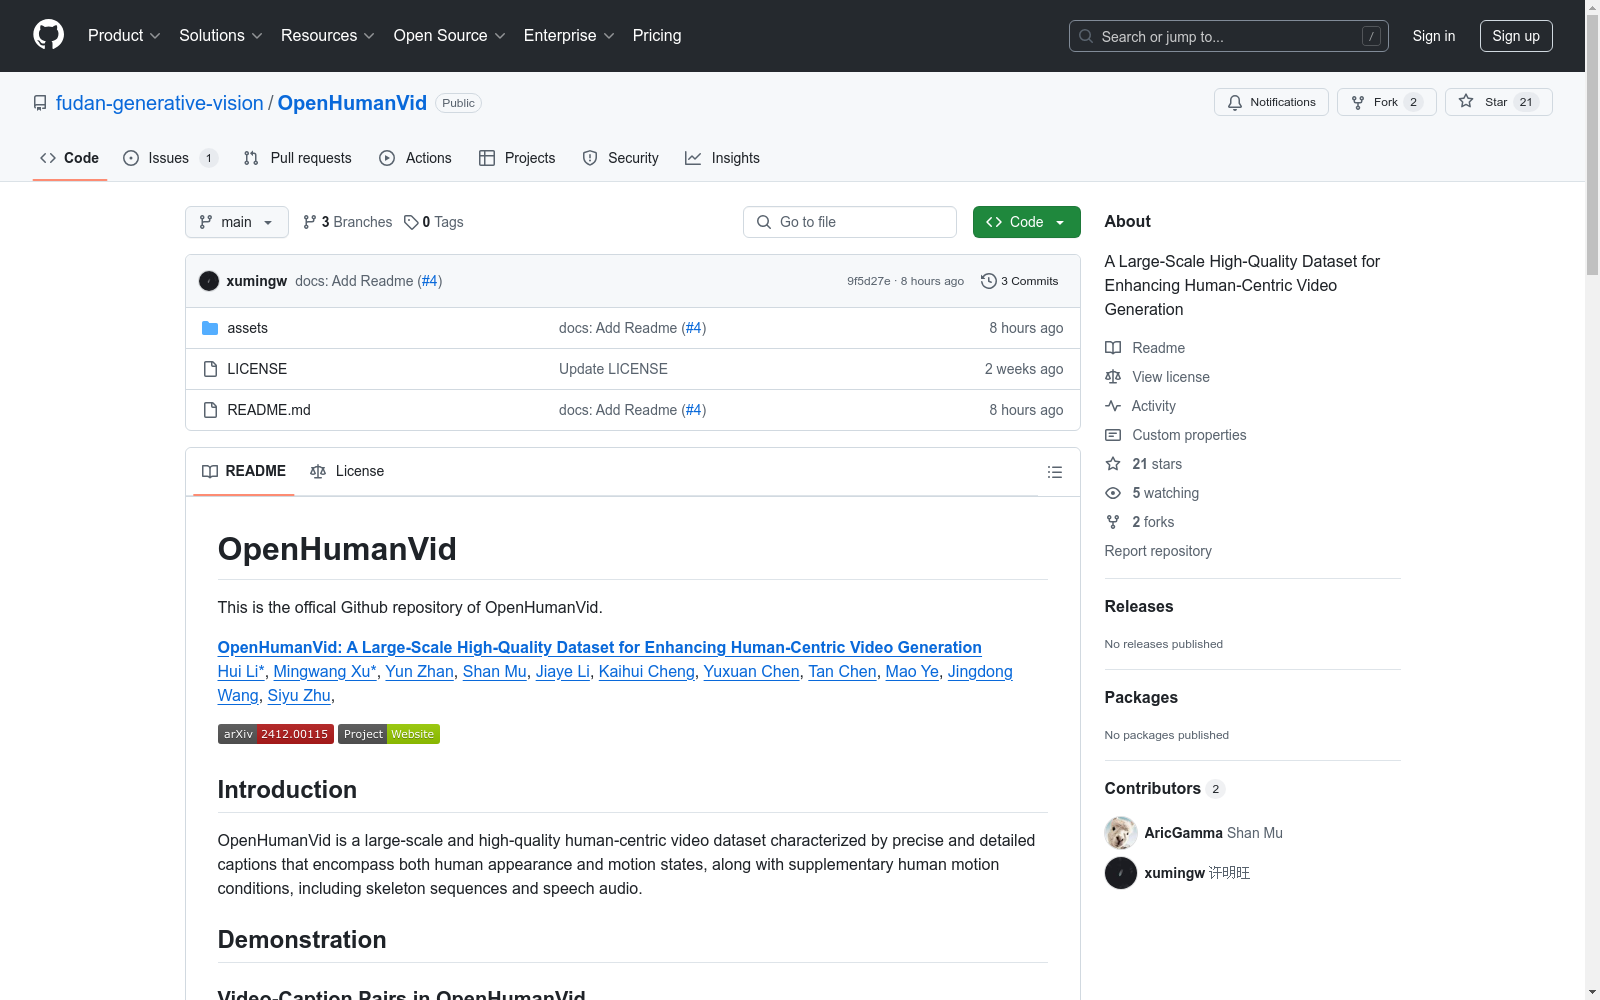Switch to the Security tab
The height and width of the screenshot is (1000, 1600).
(x=620, y=158)
